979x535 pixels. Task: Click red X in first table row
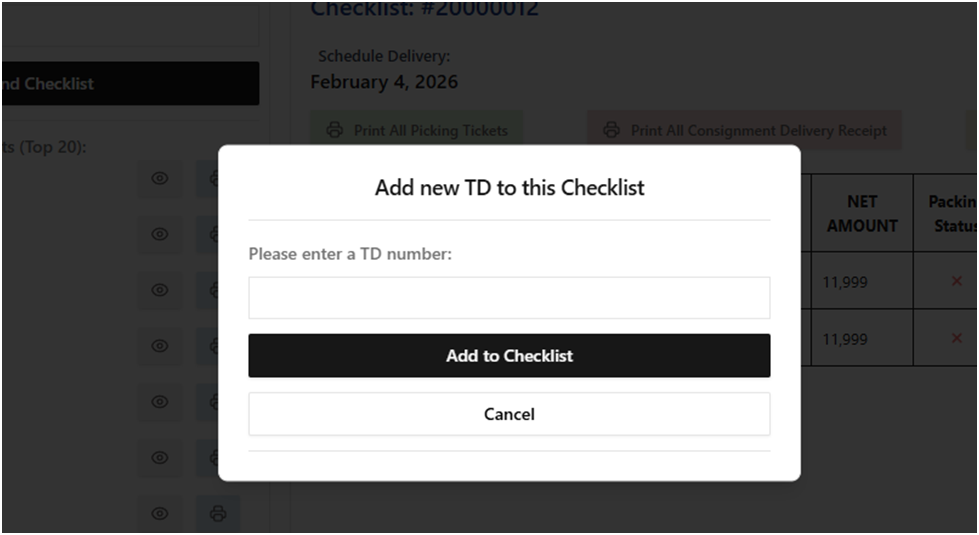(x=956, y=282)
